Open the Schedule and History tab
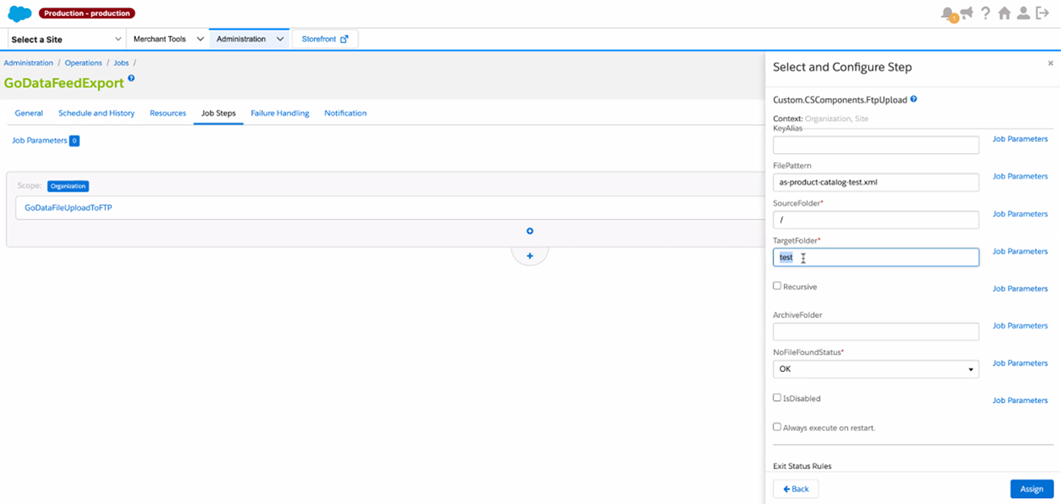This screenshot has height=504, width=1061. point(96,113)
